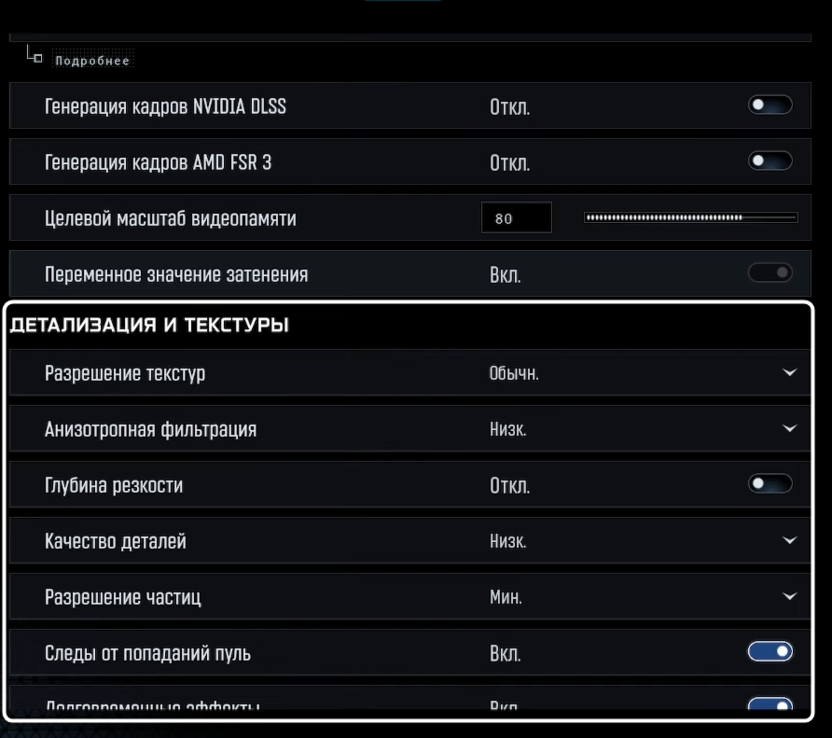
Task: Toggle Переменное значение затенения switch
Action: tap(770, 273)
